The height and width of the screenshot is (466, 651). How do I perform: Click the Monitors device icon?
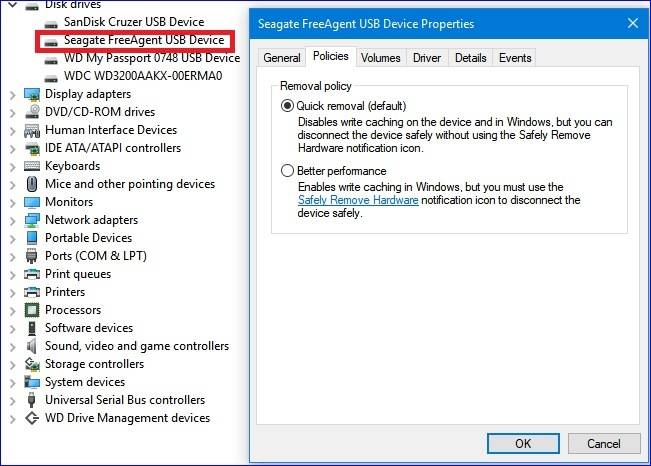coord(31,202)
